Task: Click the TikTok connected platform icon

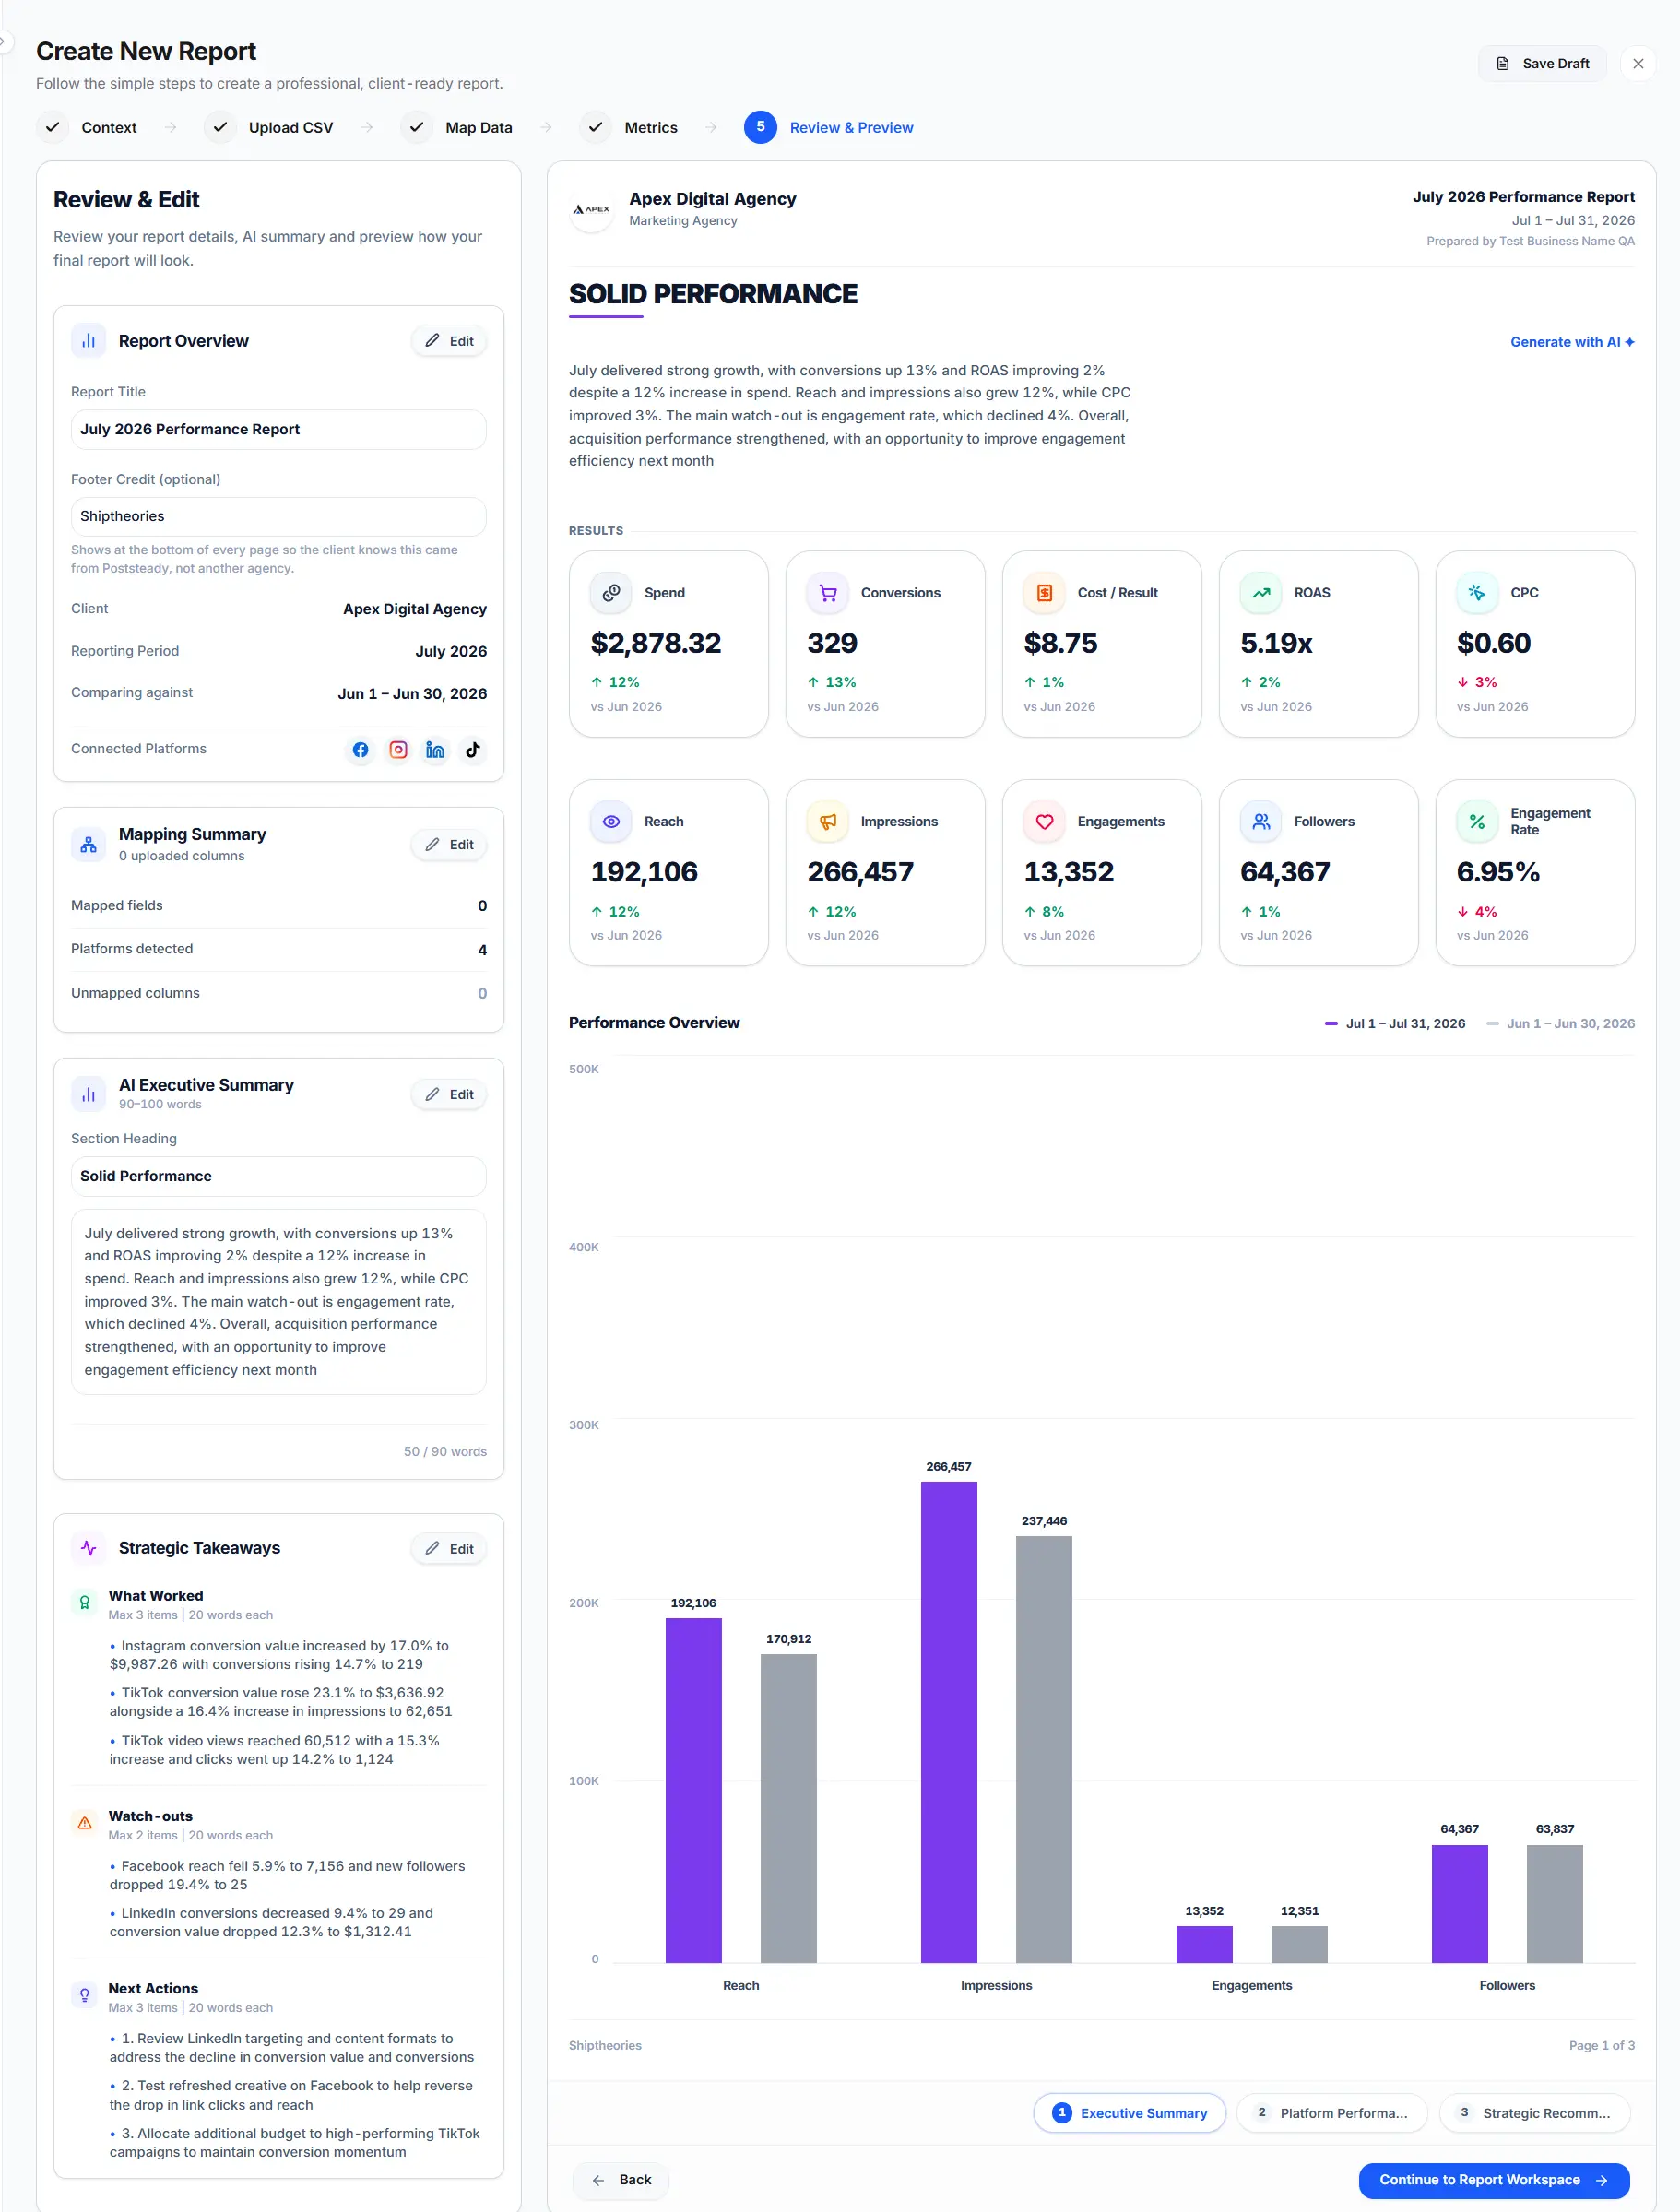Action: tap(473, 749)
